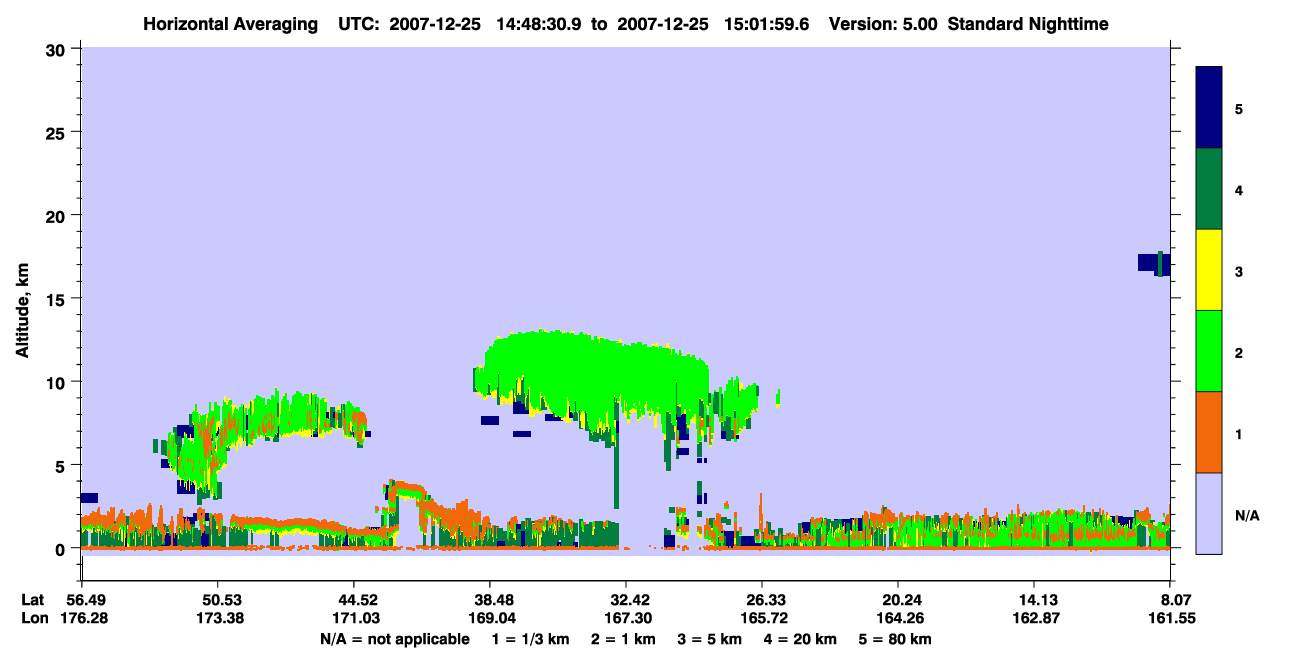Click longitude value 165.72
Image resolution: width=1300 pixels, height=667 pixels.
pos(762,618)
